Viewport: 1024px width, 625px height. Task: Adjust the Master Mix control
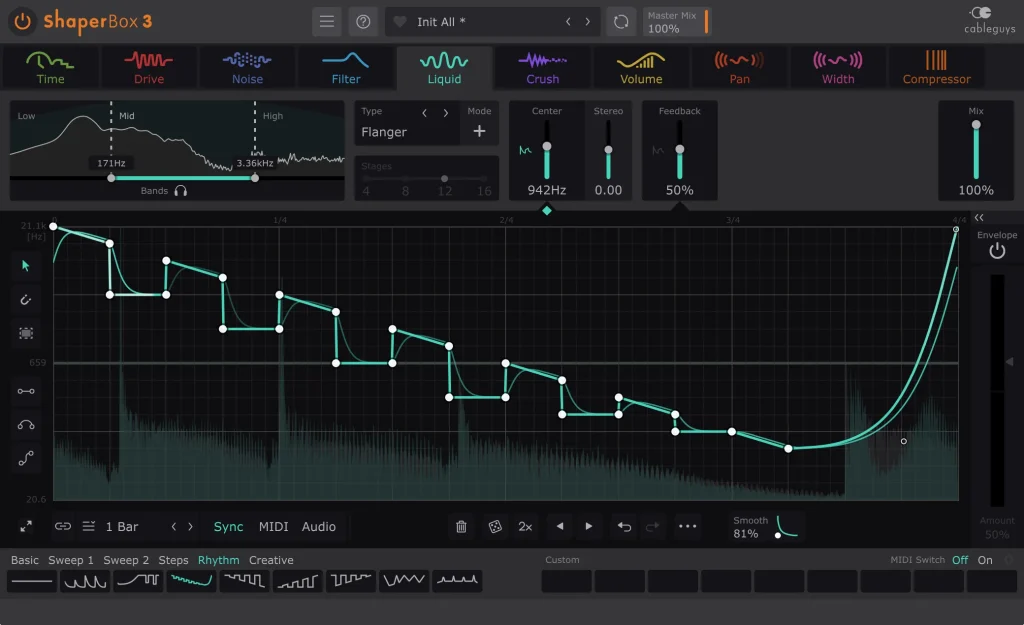tap(676, 22)
